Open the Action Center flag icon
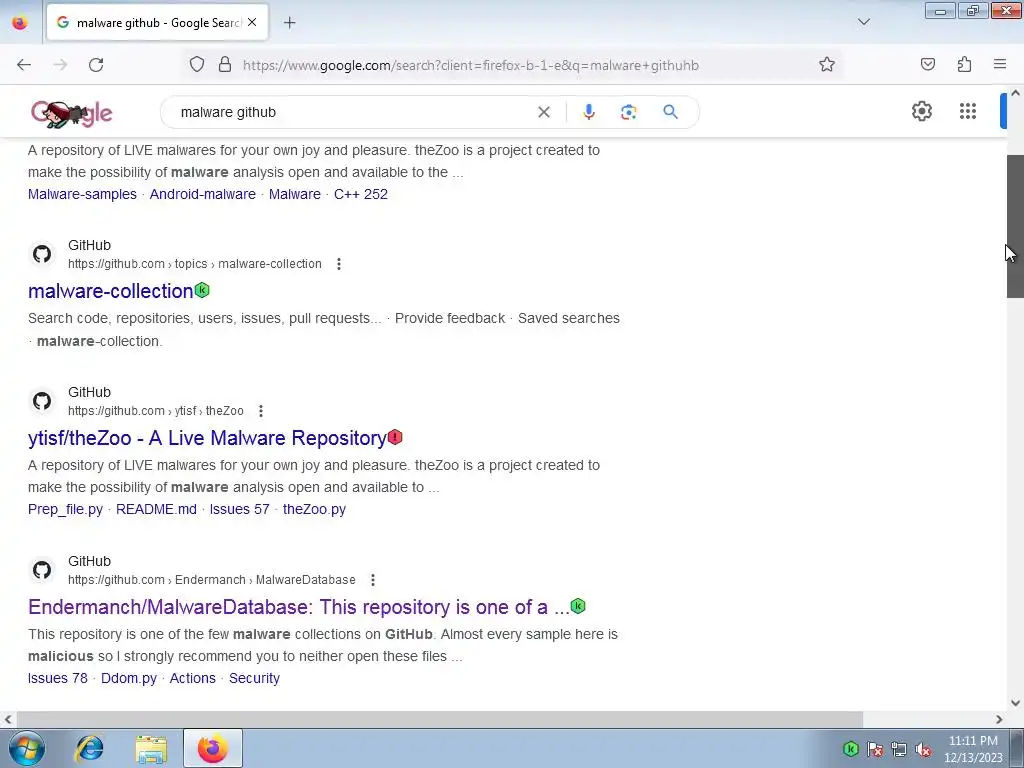 [x=875, y=749]
